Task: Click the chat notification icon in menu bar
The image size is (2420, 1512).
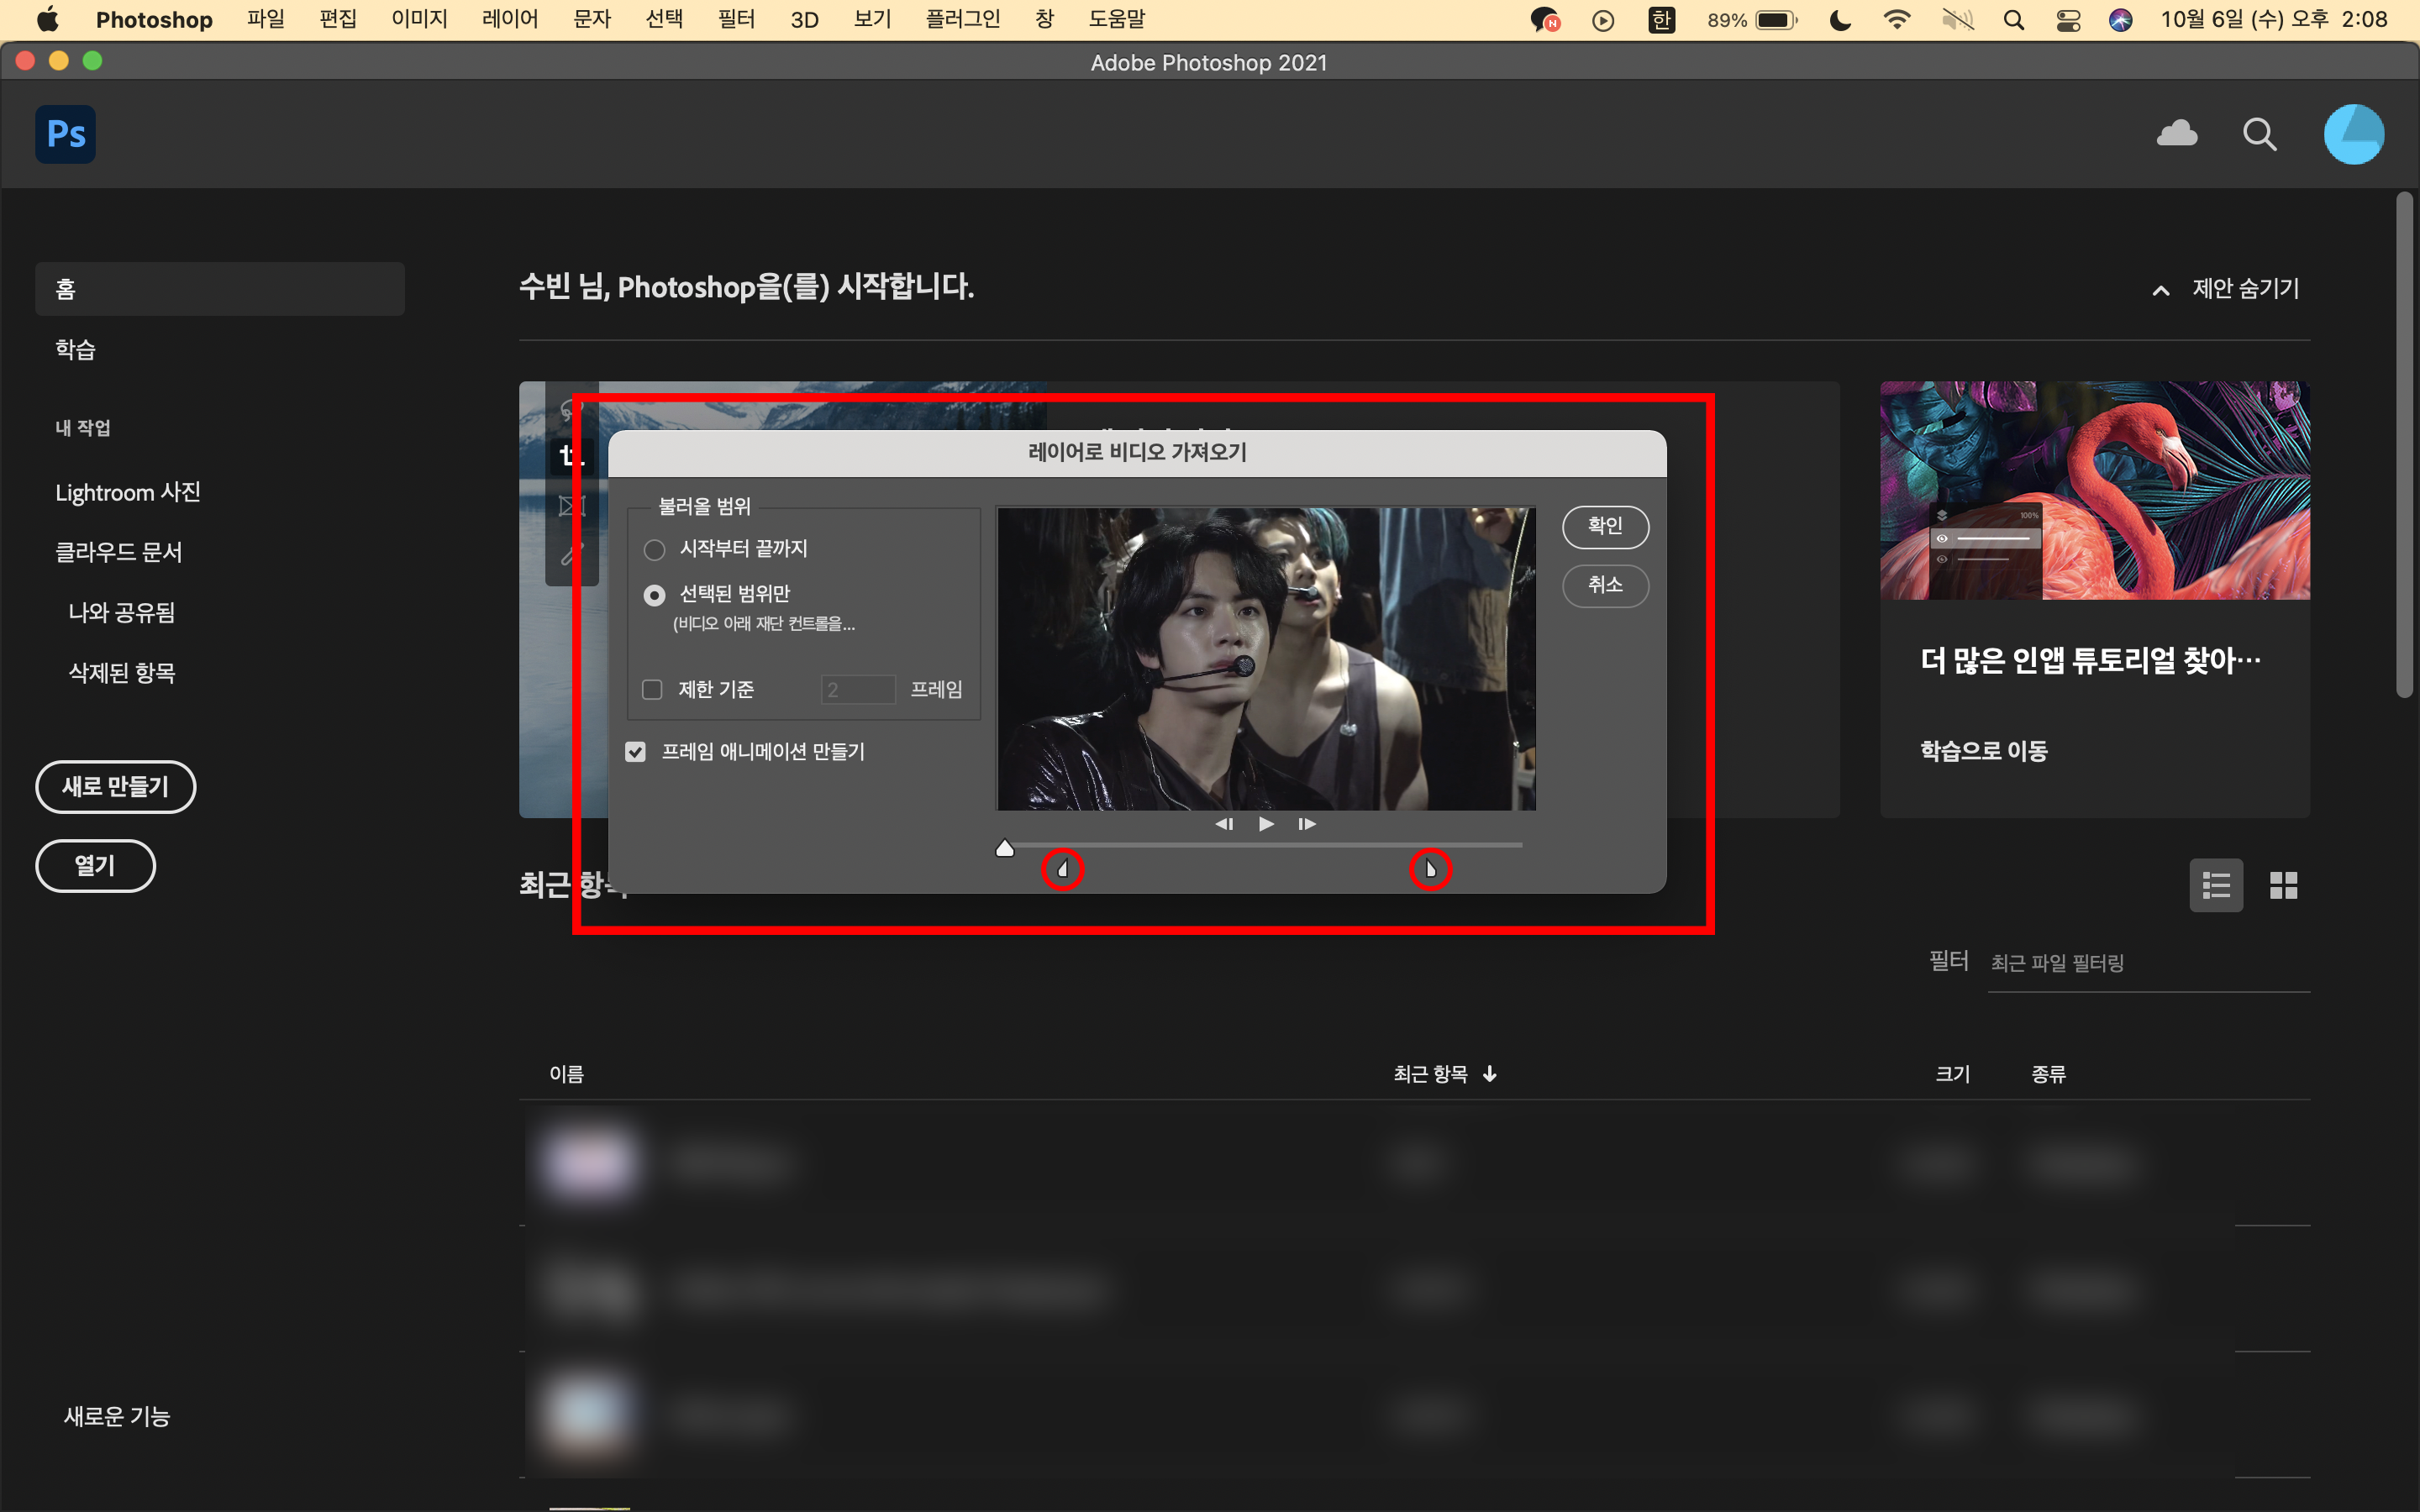Action: coord(1545,20)
